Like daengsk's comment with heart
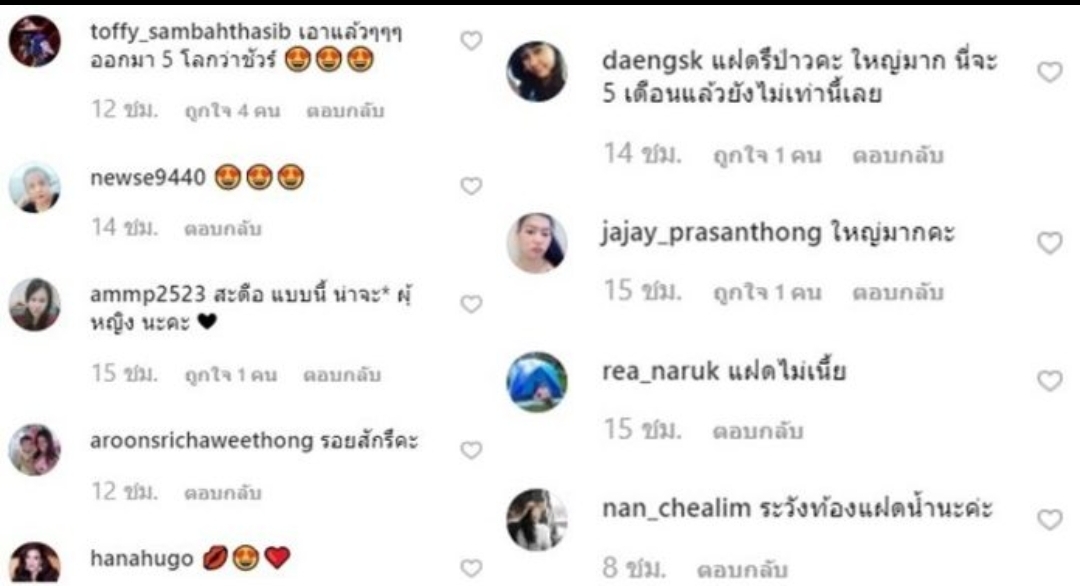The width and height of the screenshot is (1080, 586). (x=1050, y=72)
